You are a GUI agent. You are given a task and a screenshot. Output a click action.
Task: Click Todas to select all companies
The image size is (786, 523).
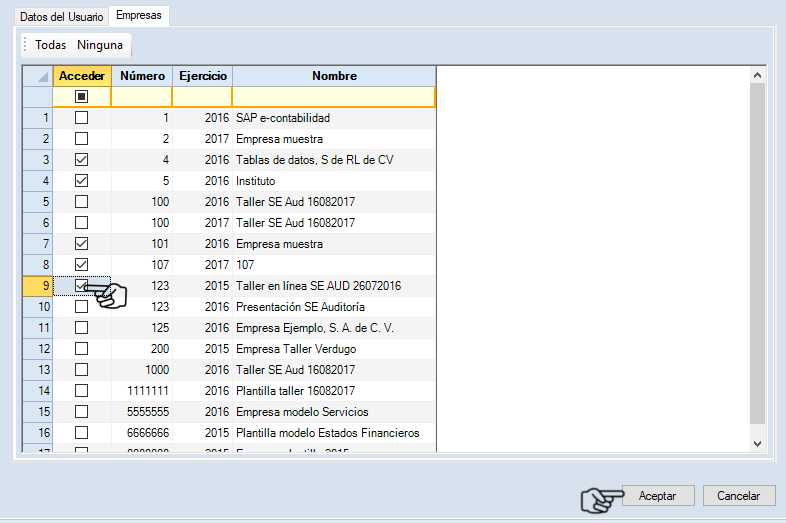coord(50,45)
